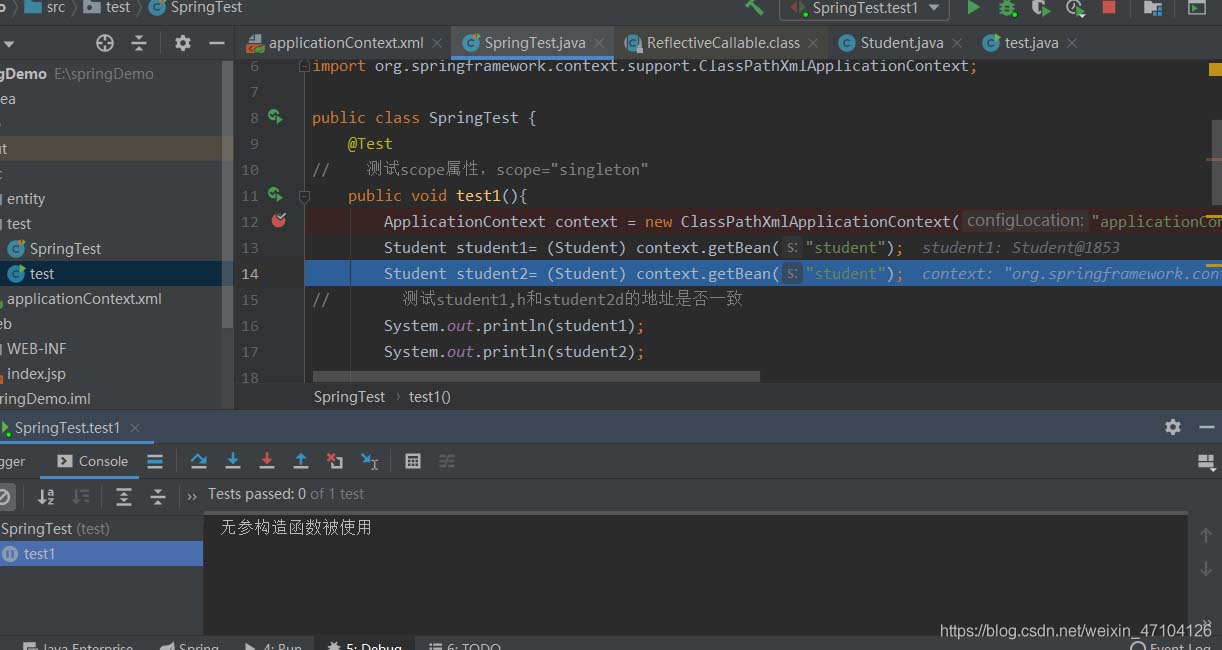Toggle sort alphabetically in test results
Image resolution: width=1222 pixels, height=650 pixels.
click(x=46, y=496)
